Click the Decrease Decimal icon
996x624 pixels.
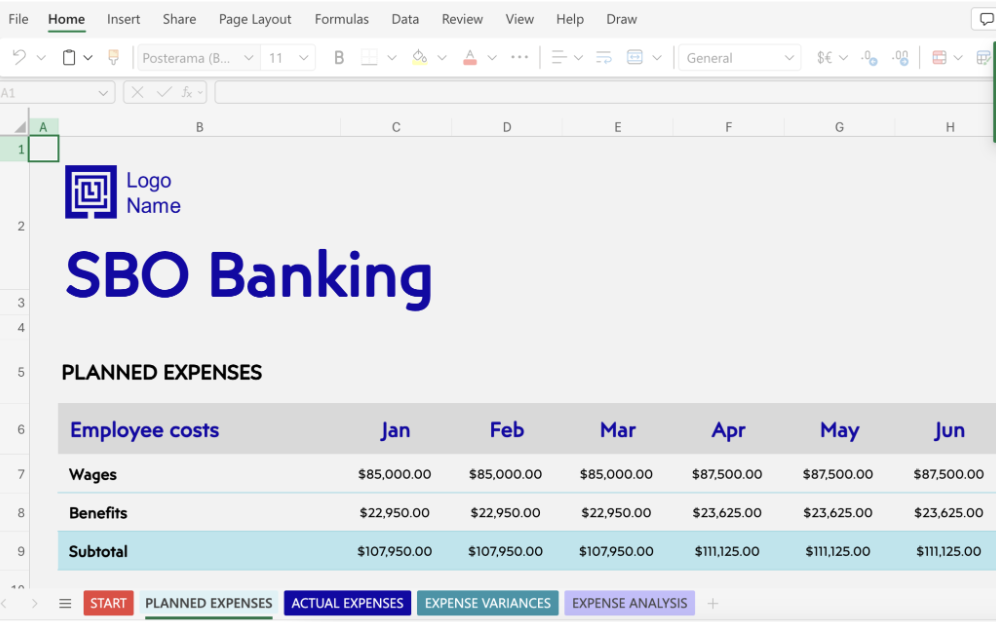pyautogui.click(x=870, y=58)
